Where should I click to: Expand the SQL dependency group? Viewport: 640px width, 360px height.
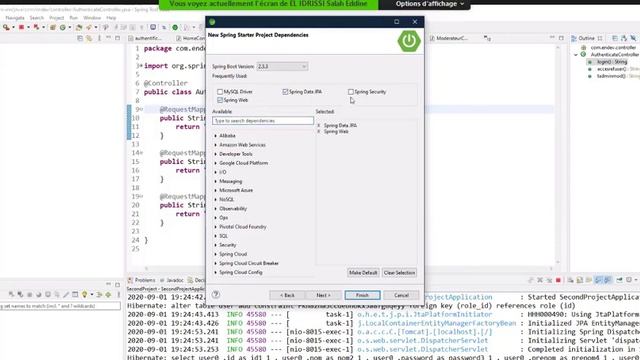pos(216,236)
